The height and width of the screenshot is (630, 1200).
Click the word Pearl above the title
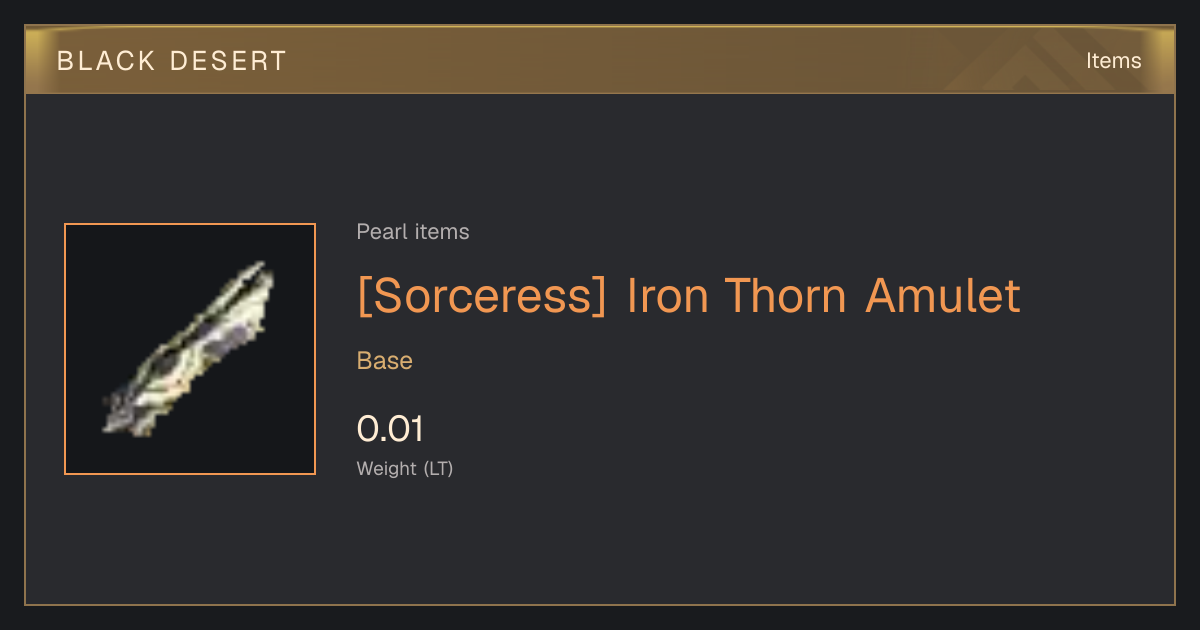377,232
